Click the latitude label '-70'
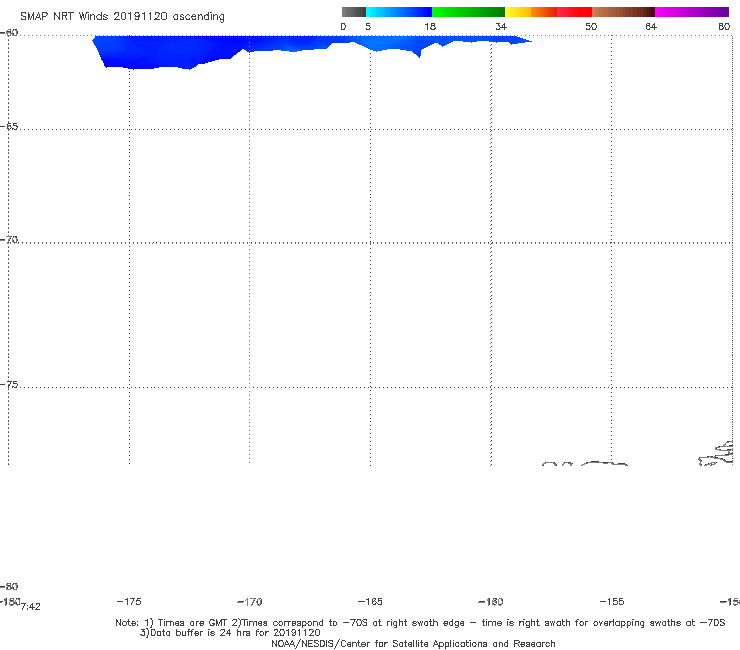The width and height of the screenshot is (740, 650). pos(9,240)
